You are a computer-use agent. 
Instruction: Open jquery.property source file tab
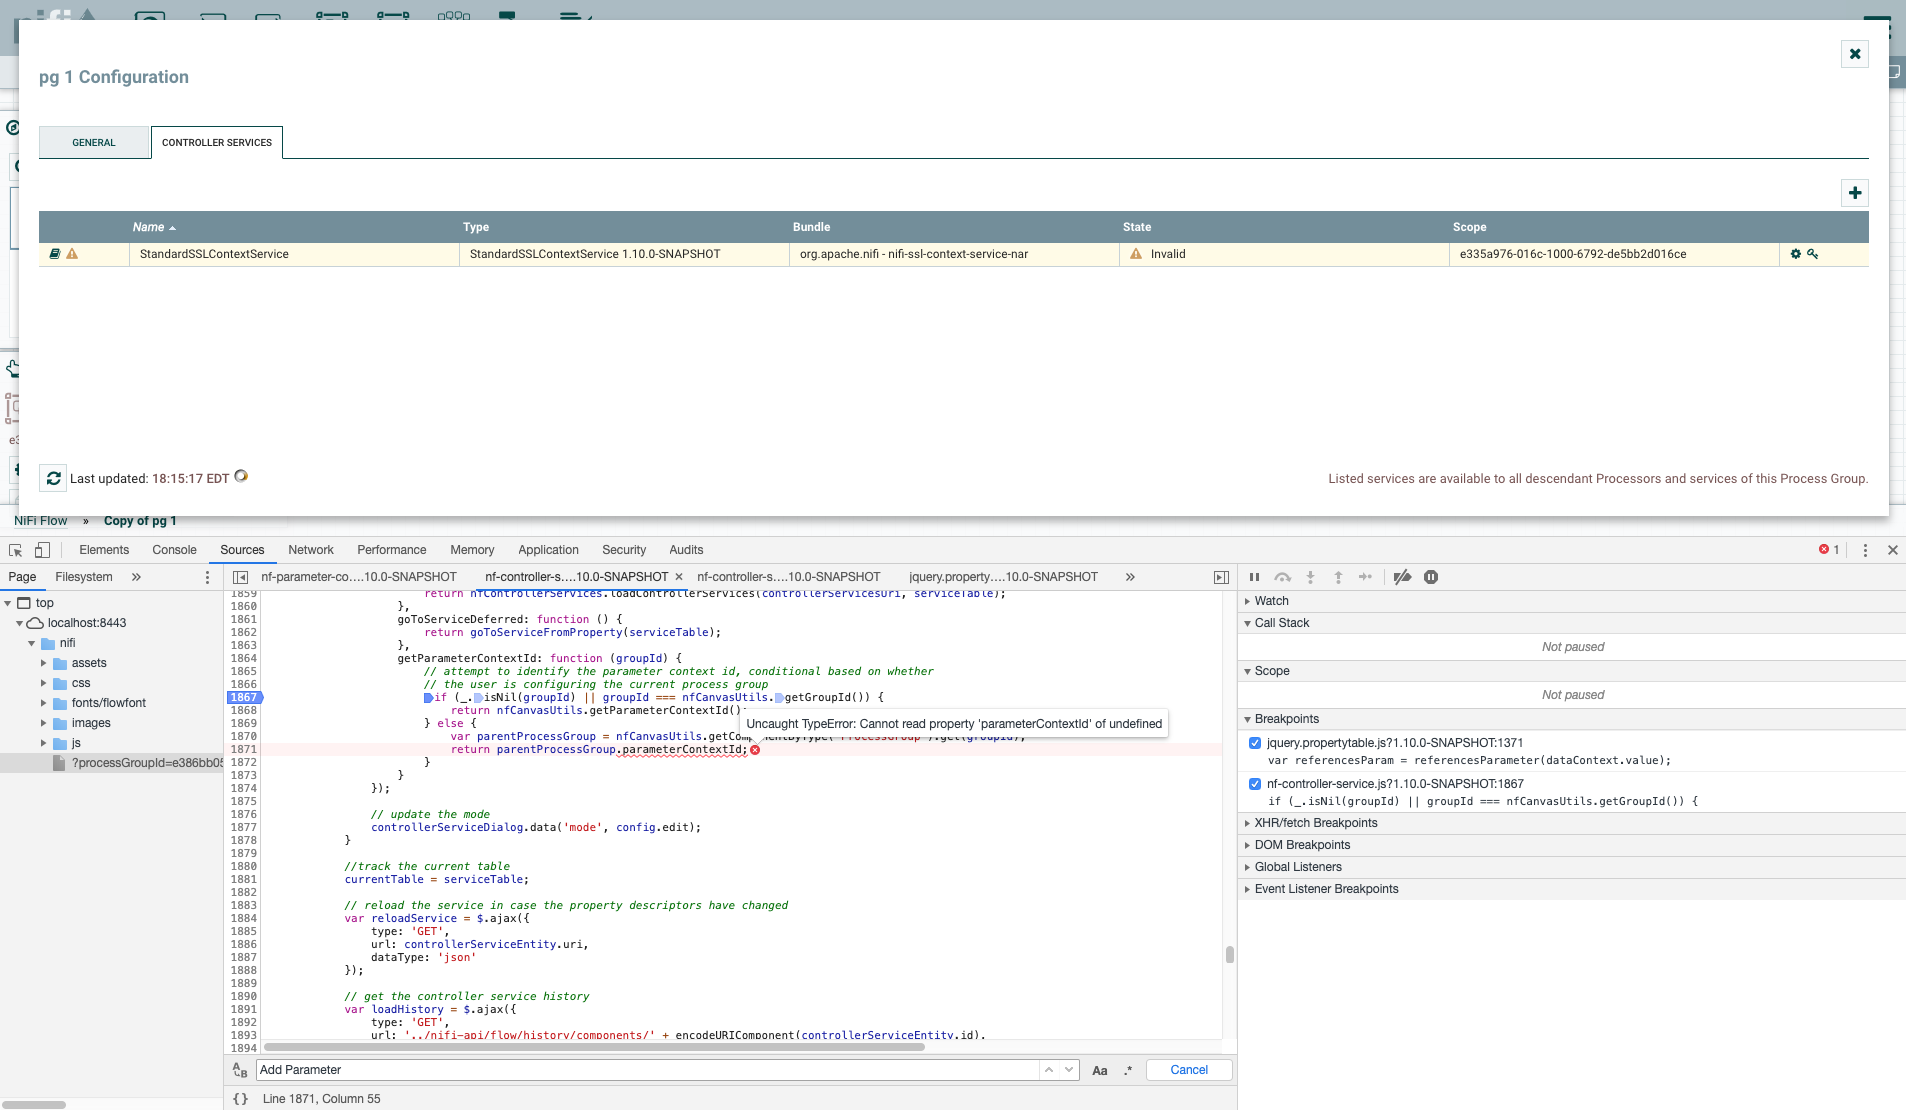pyautogui.click(x=1003, y=577)
